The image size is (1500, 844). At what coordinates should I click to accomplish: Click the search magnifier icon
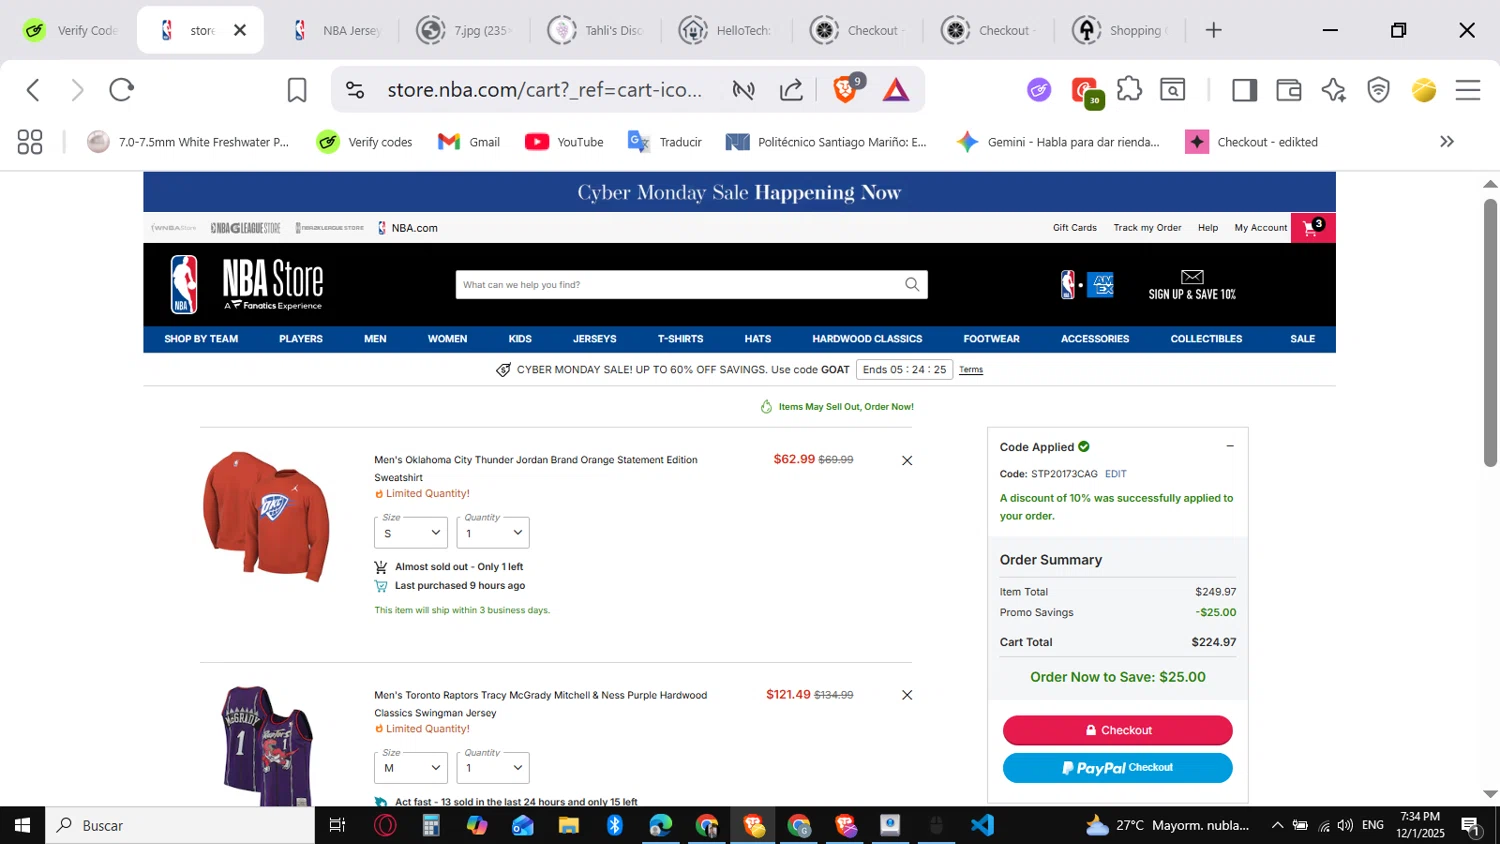(x=912, y=284)
